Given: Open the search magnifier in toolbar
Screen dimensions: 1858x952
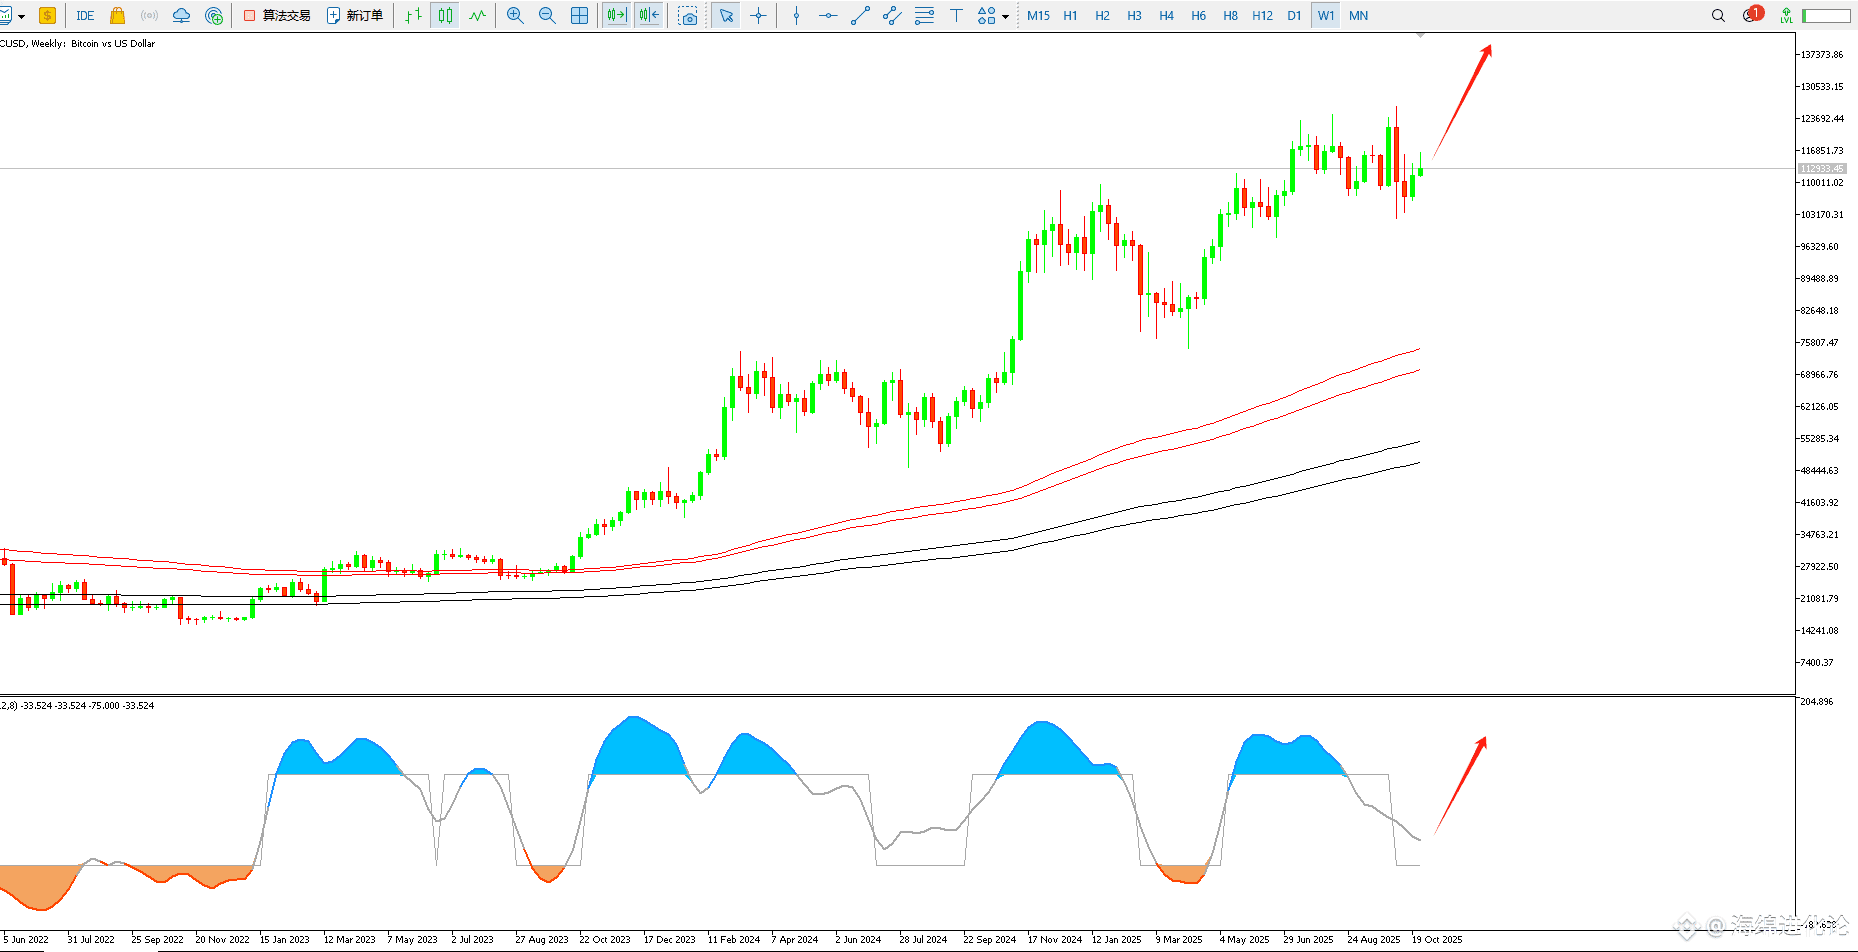Looking at the screenshot, I should 1718,16.
